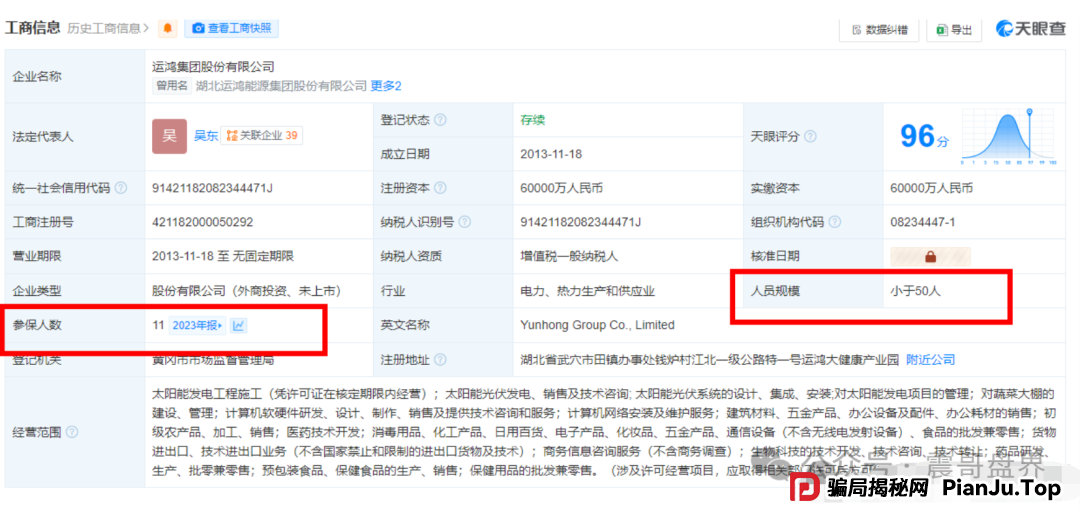
Task: Click the trend chart icon beside 2023年报
Action: 239,325
